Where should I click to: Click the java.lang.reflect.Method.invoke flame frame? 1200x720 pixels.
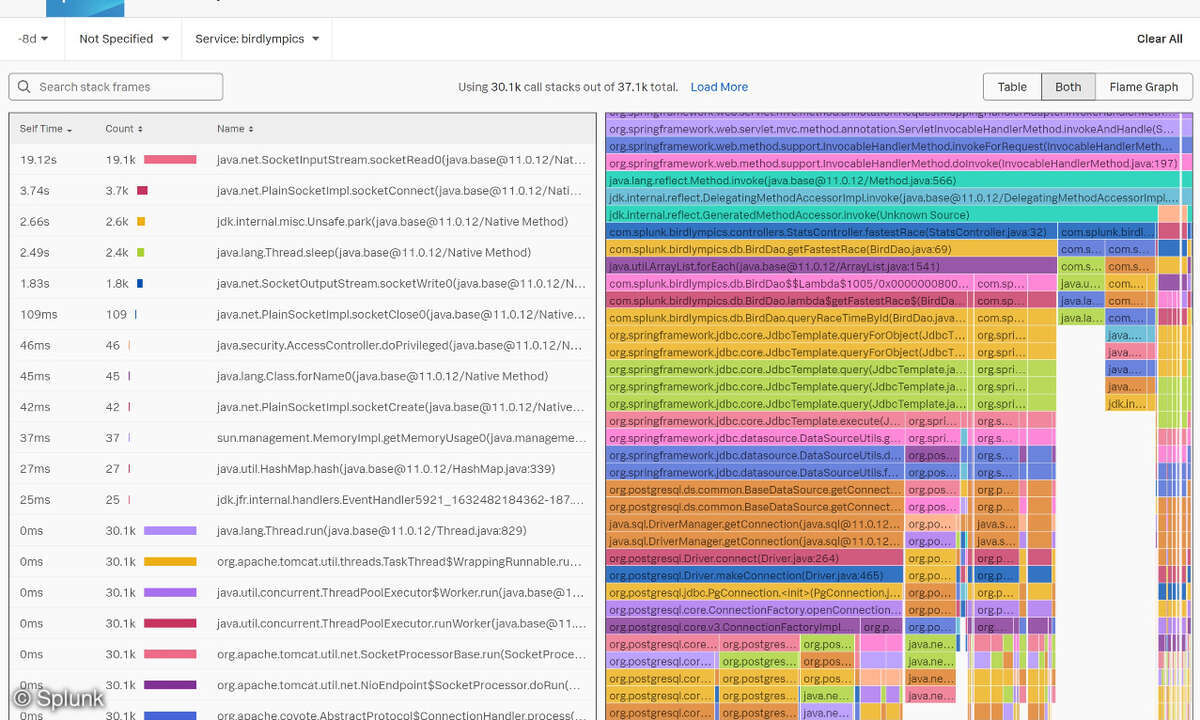click(892, 181)
